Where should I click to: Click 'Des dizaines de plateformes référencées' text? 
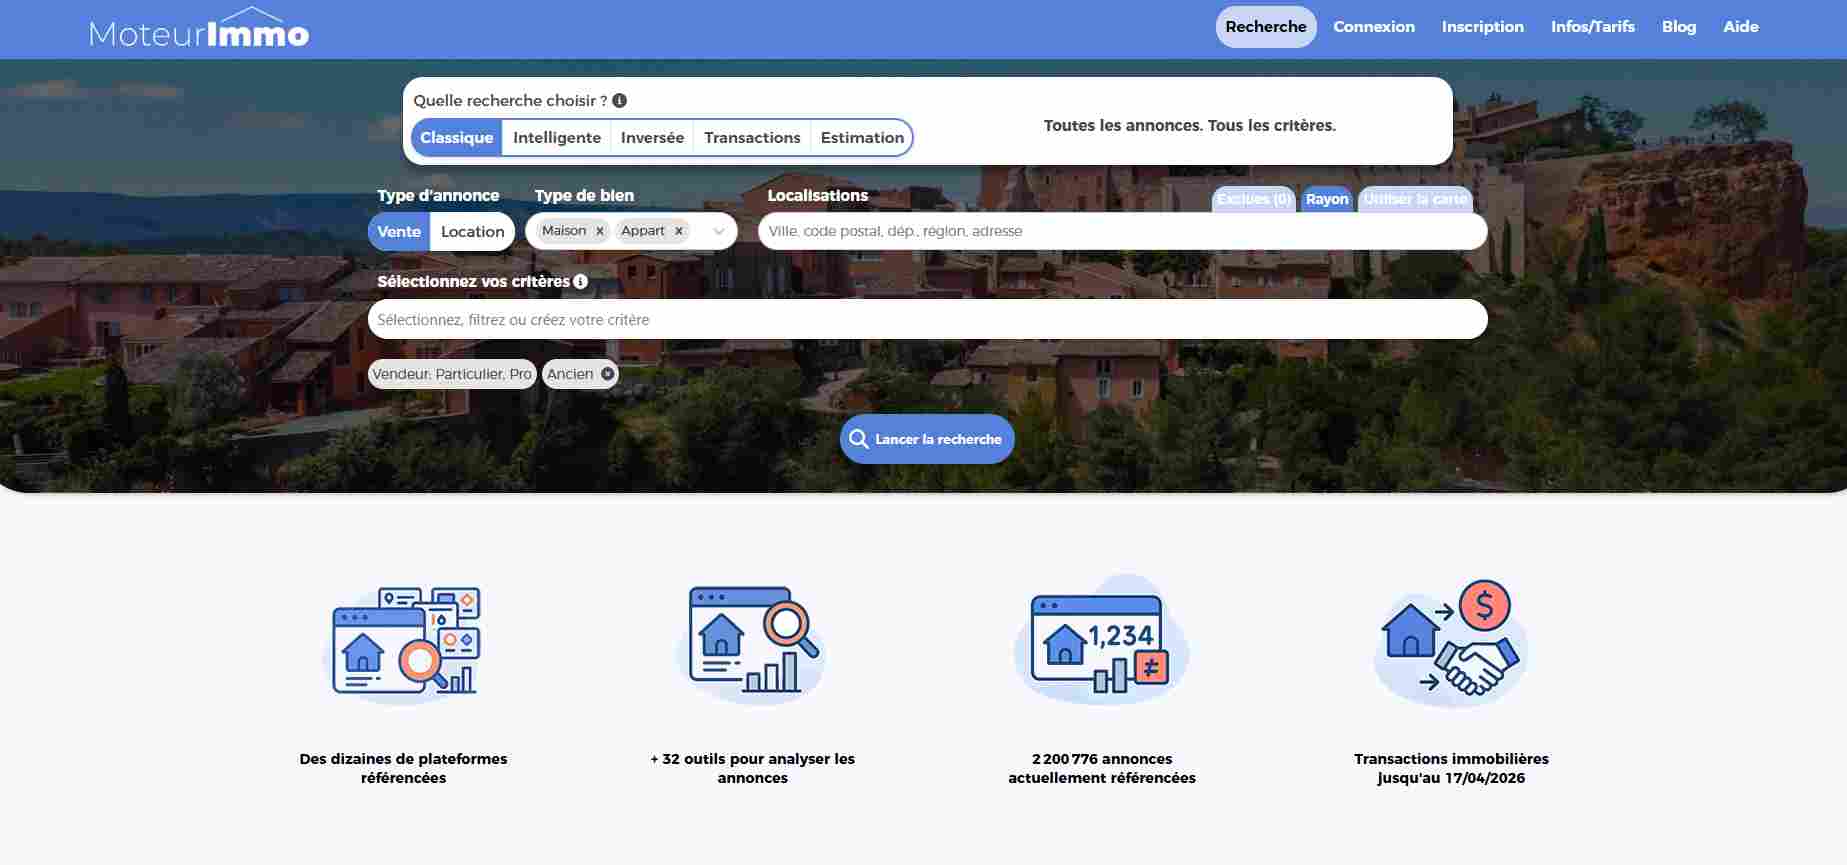(x=403, y=768)
